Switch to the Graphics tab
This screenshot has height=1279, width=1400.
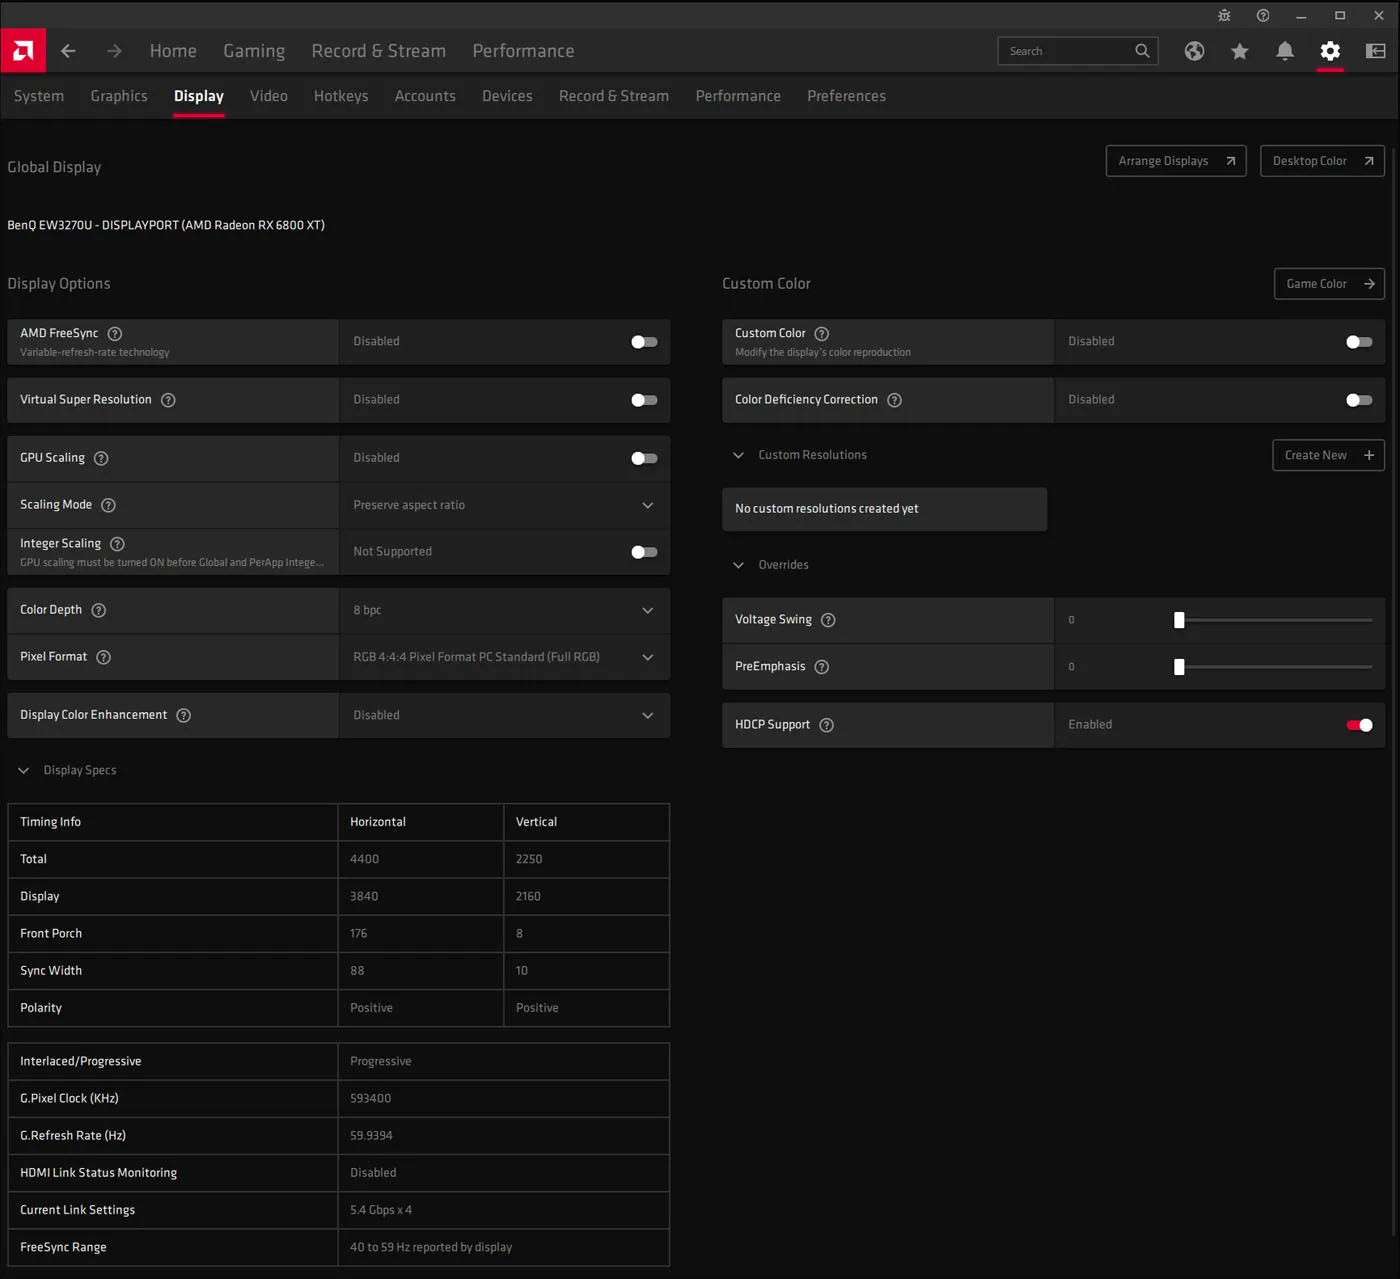pos(119,96)
